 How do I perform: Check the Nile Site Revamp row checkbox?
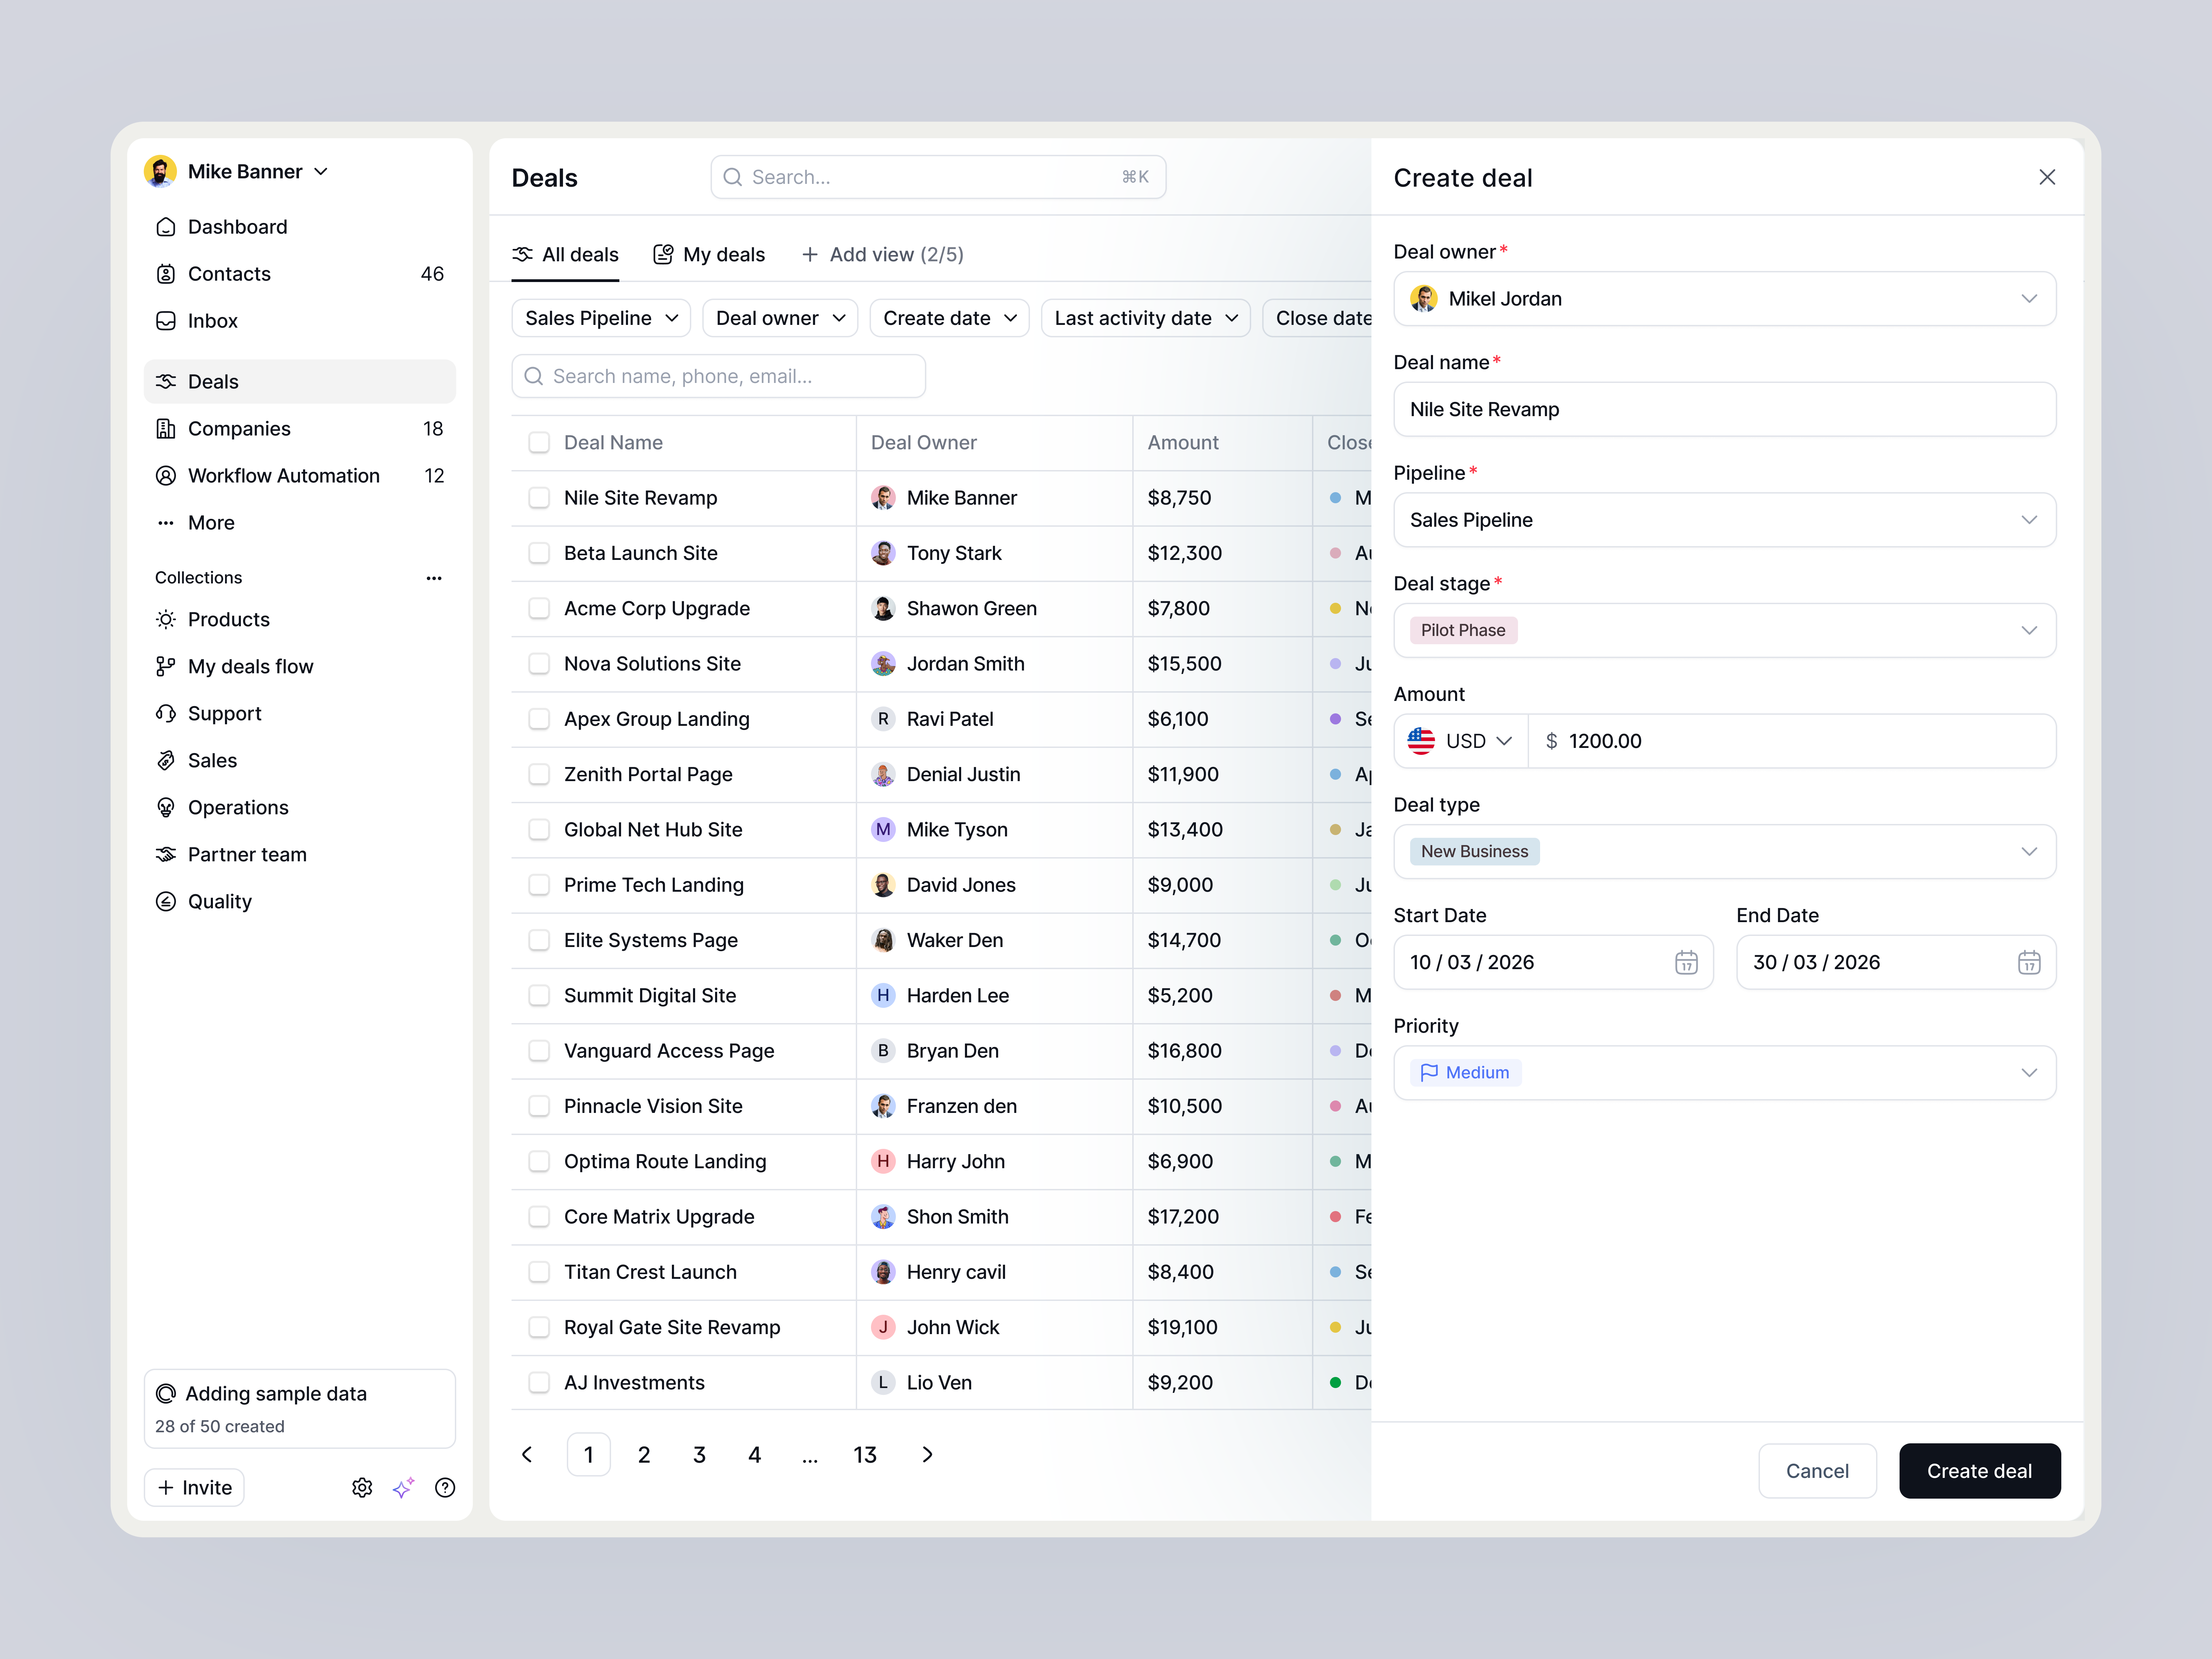539,498
